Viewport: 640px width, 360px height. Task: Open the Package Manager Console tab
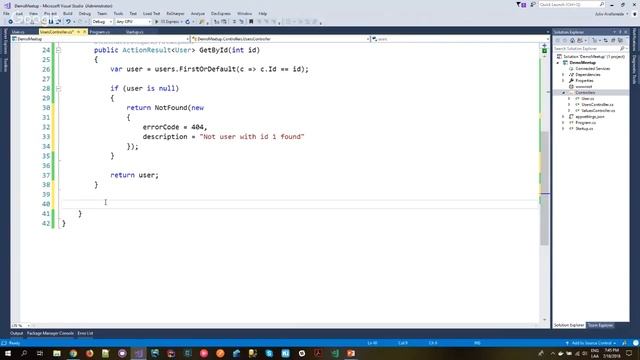(x=50, y=333)
